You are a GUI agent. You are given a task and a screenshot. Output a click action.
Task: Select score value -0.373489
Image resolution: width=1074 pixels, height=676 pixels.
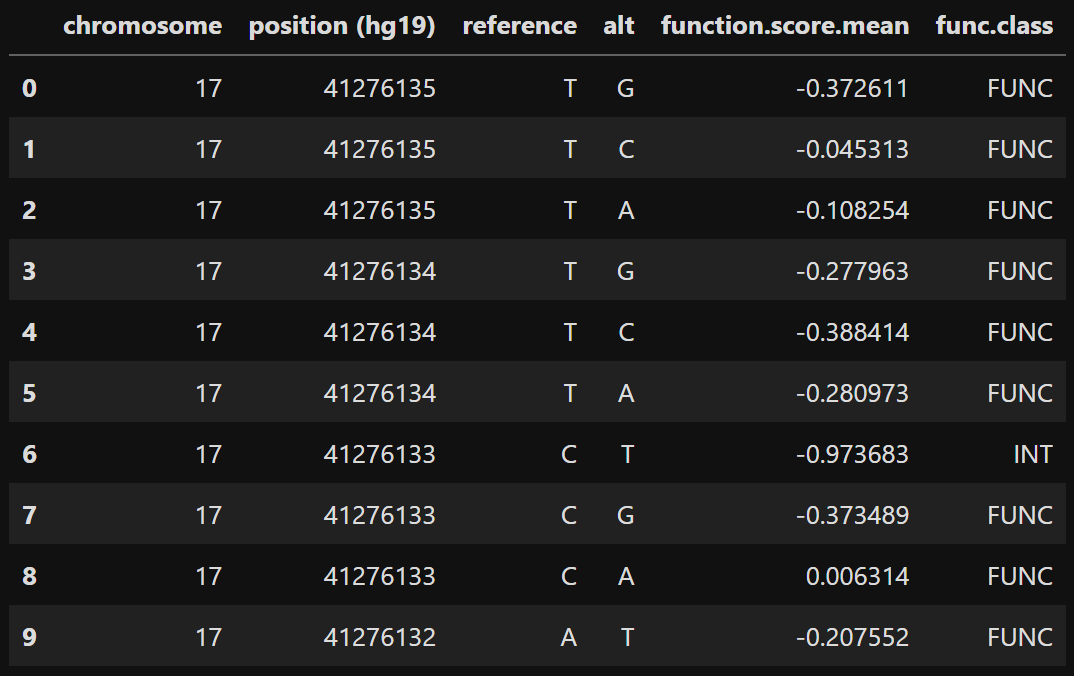(x=852, y=515)
